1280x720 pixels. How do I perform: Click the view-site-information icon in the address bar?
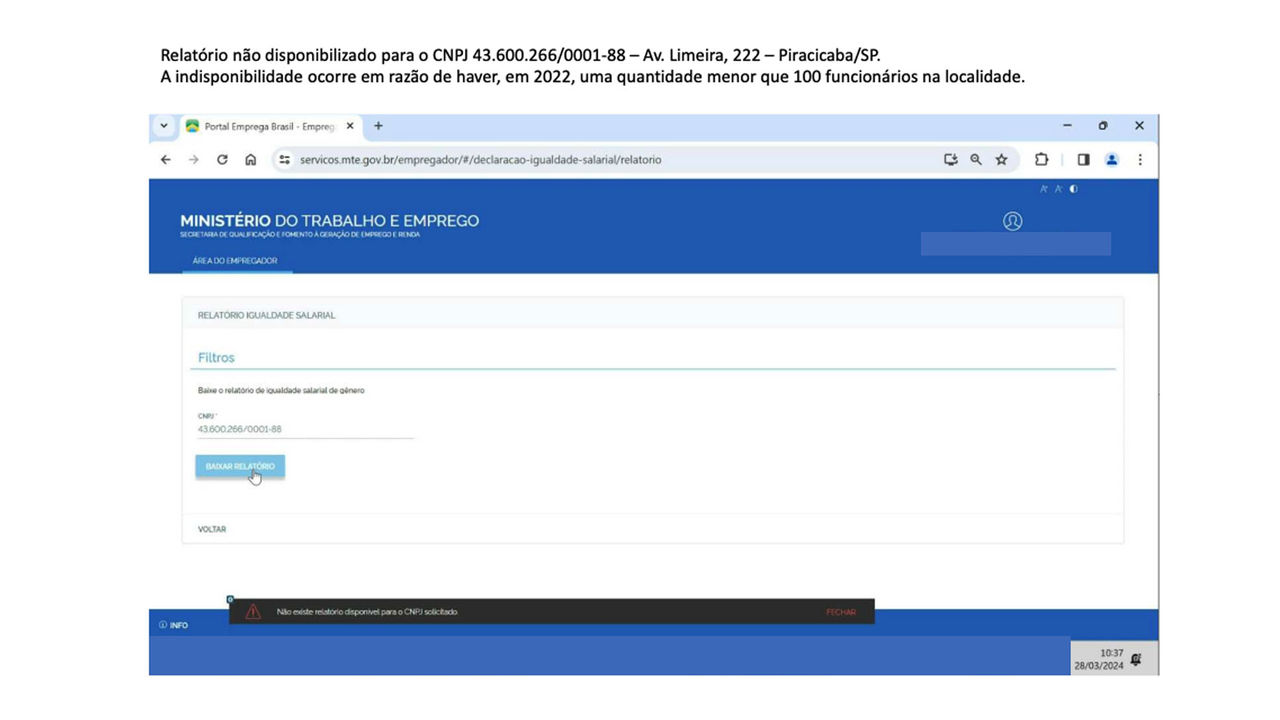pos(284,159)
